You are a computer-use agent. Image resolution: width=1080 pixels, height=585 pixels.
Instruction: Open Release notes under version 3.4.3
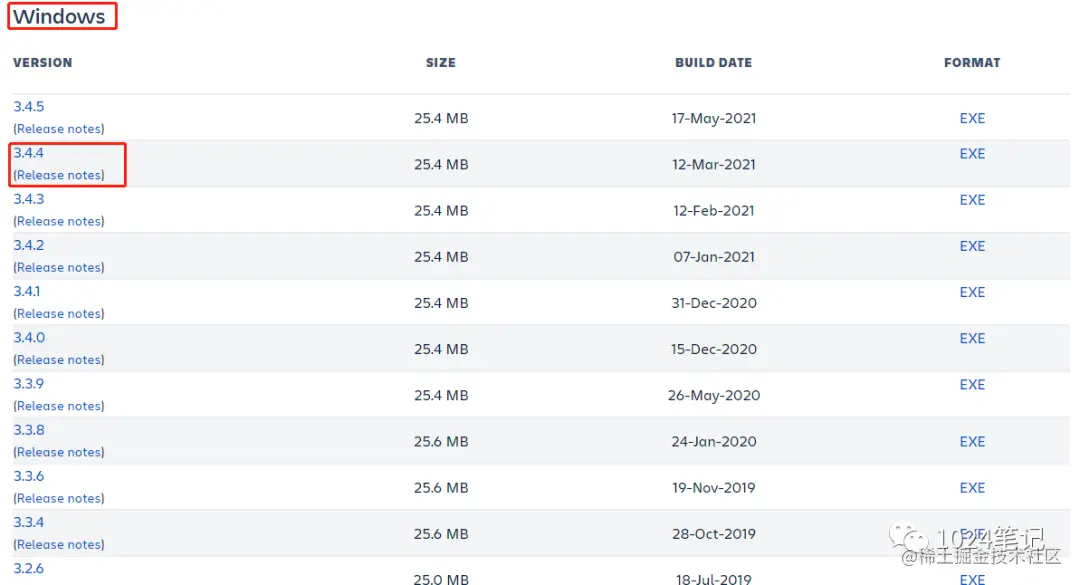[59, 221]
